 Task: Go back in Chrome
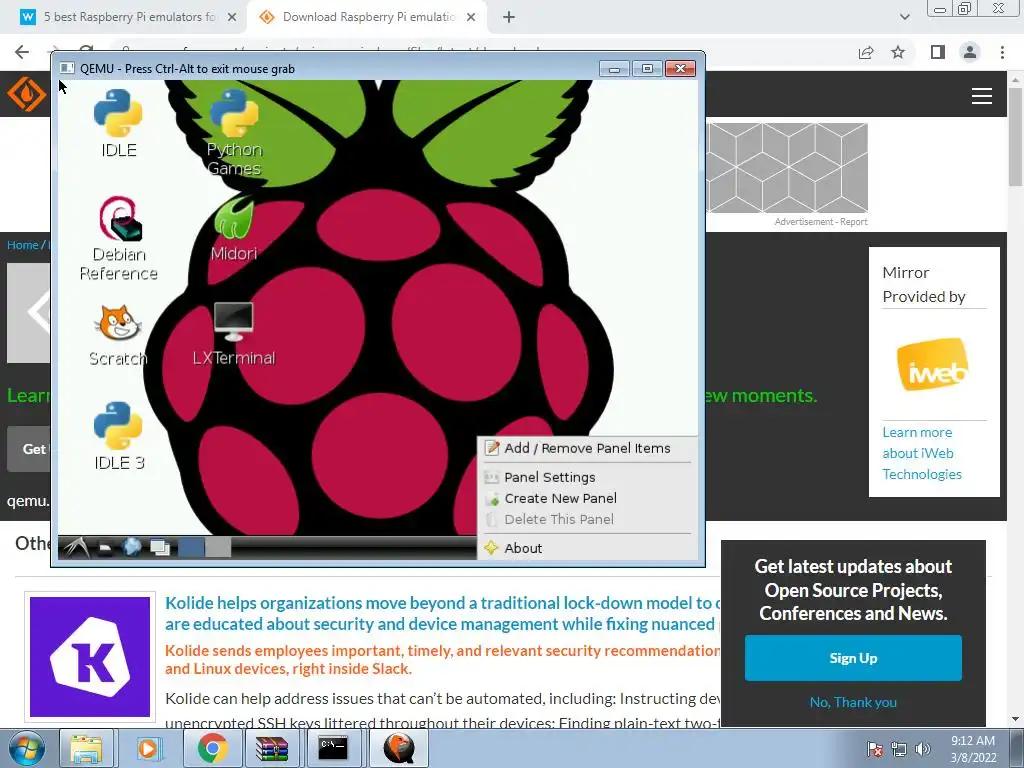coord(22,52)
